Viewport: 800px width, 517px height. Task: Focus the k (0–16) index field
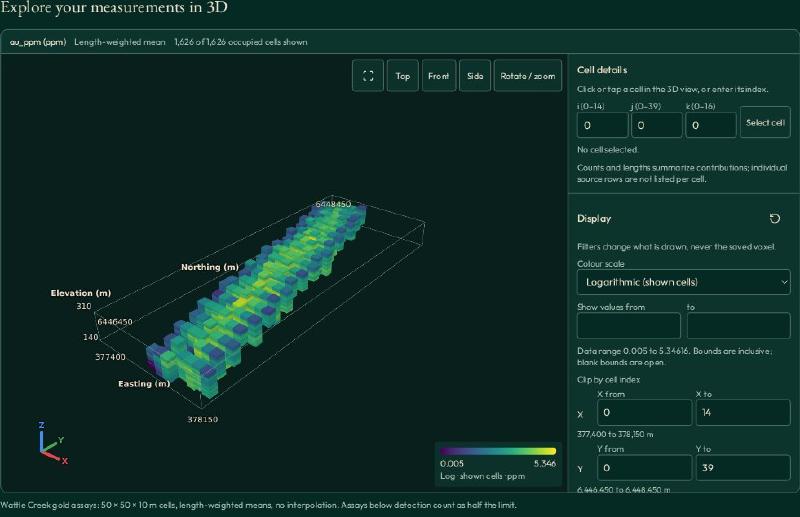(711, 125)
